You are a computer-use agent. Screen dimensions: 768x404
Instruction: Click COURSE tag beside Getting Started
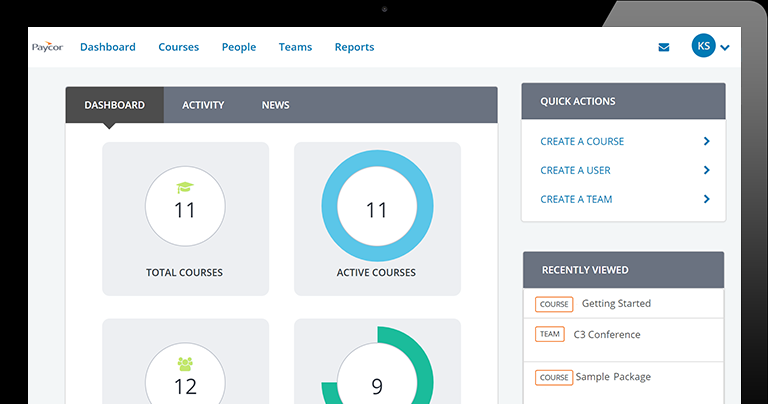pyautogui.click(x=554, y=304)
